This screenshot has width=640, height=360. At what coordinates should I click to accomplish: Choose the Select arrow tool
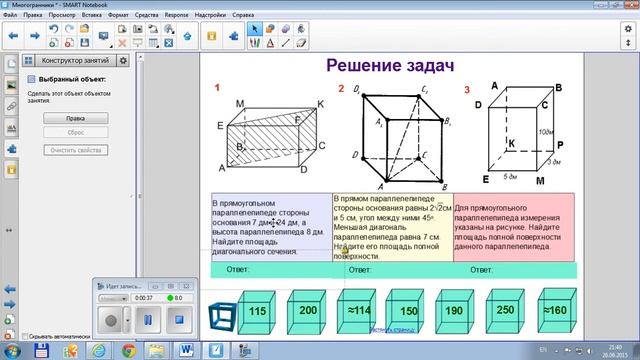(254, 29)
